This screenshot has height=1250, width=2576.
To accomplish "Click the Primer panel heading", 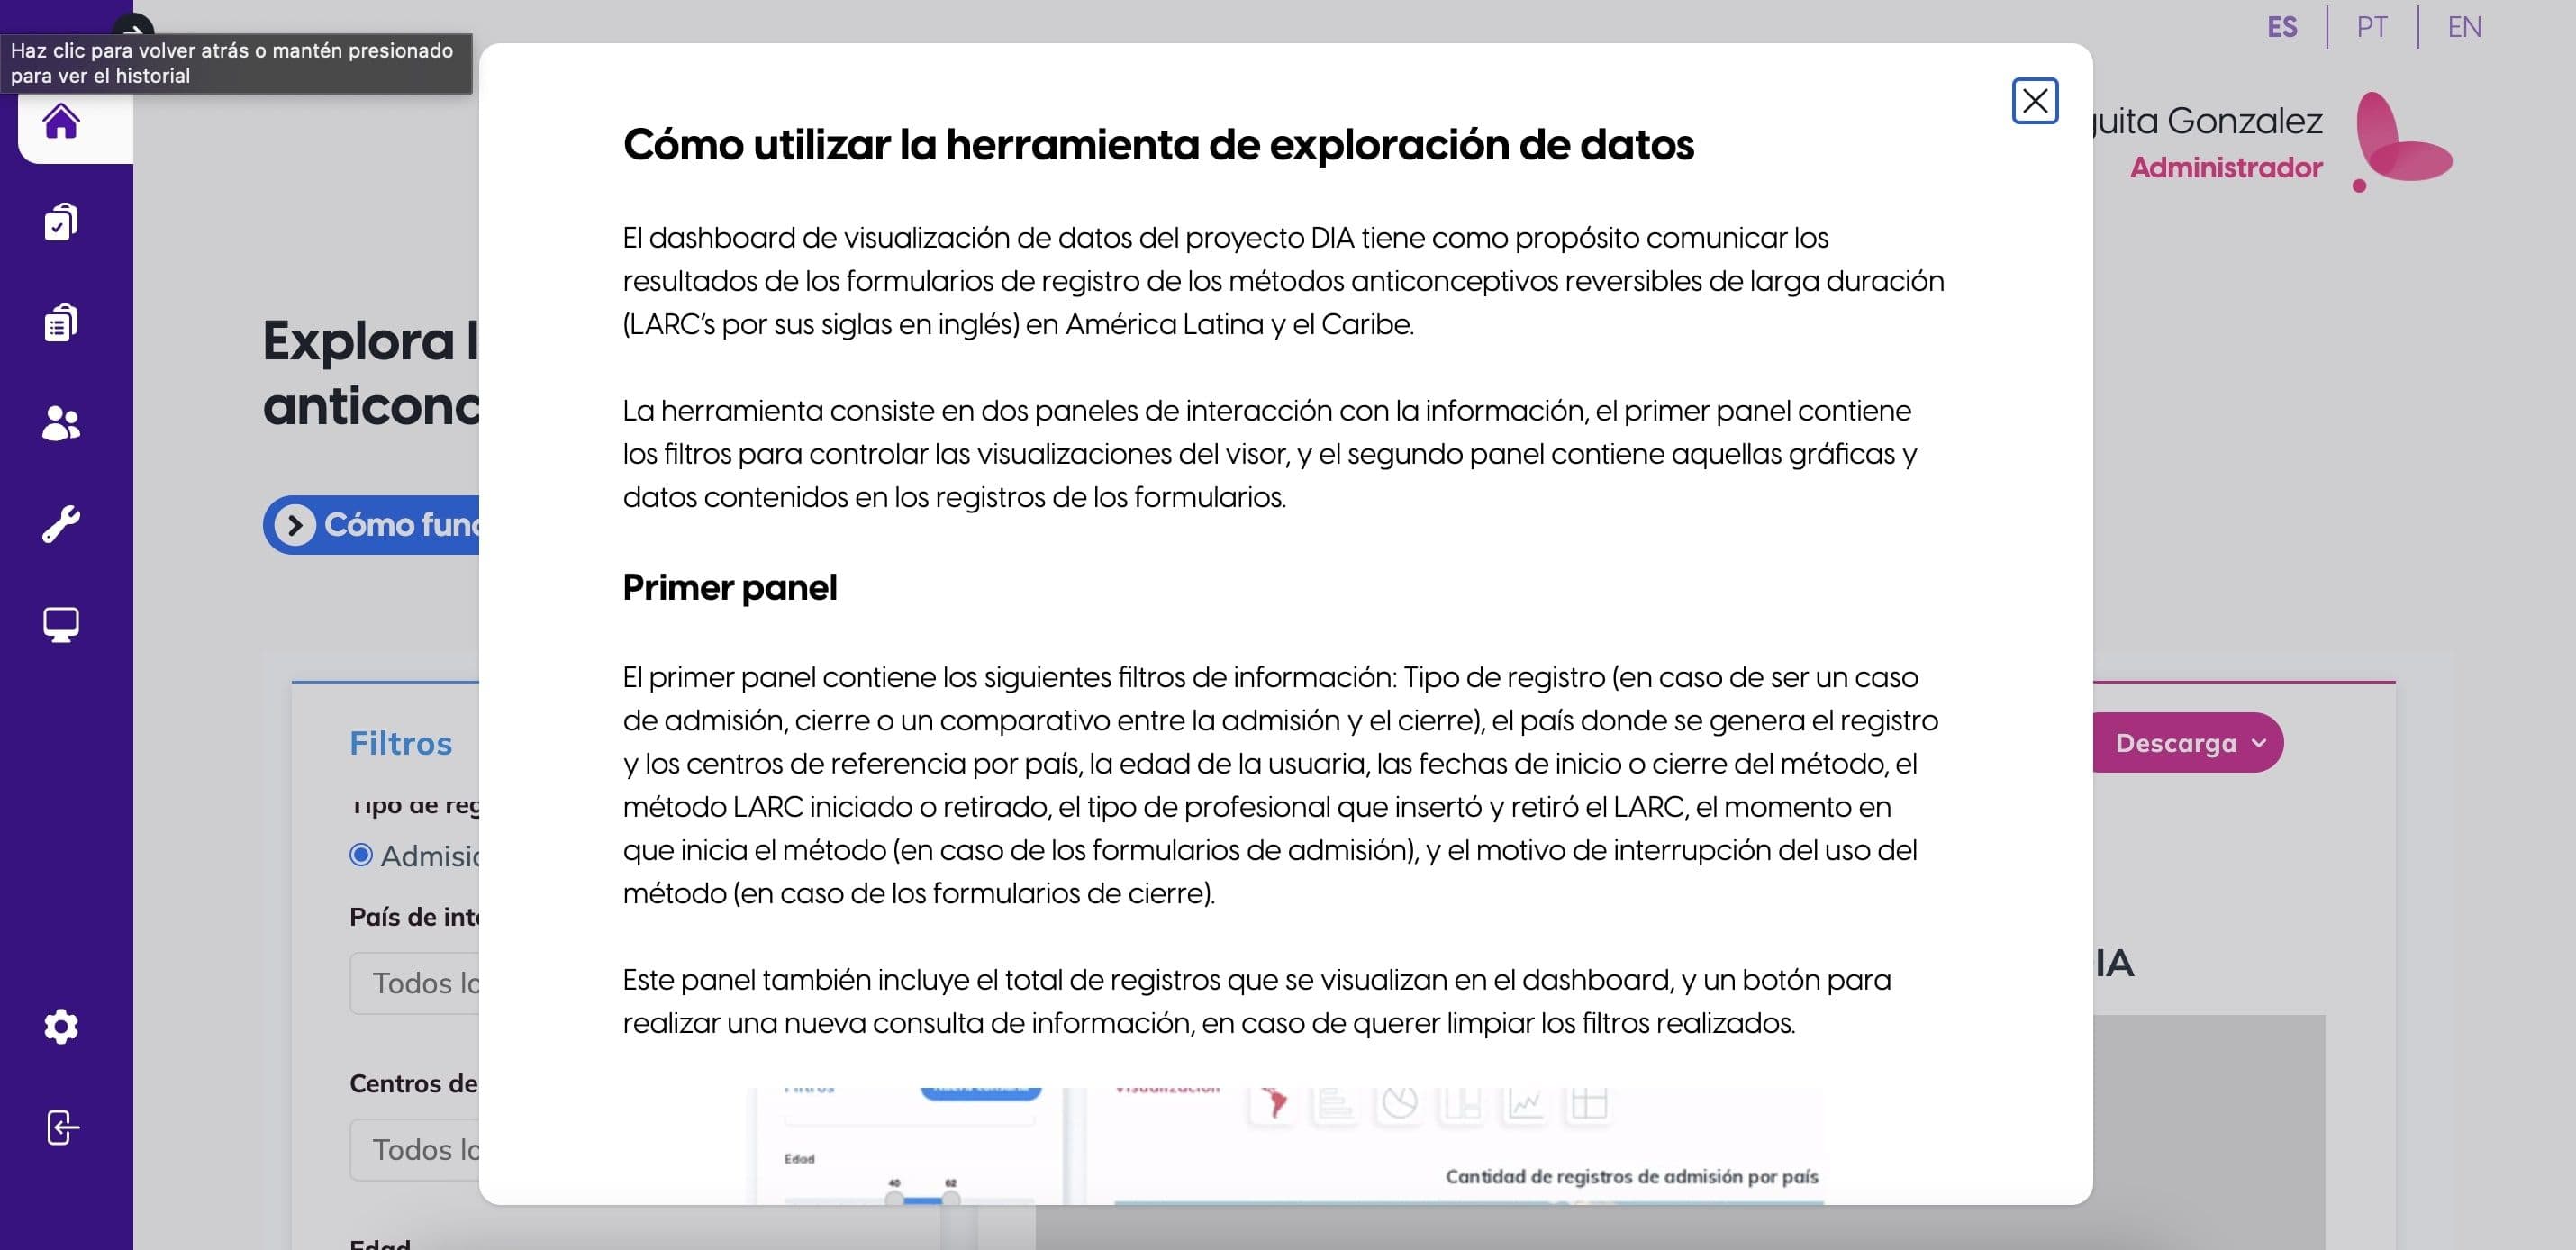I will coord(730,587).
